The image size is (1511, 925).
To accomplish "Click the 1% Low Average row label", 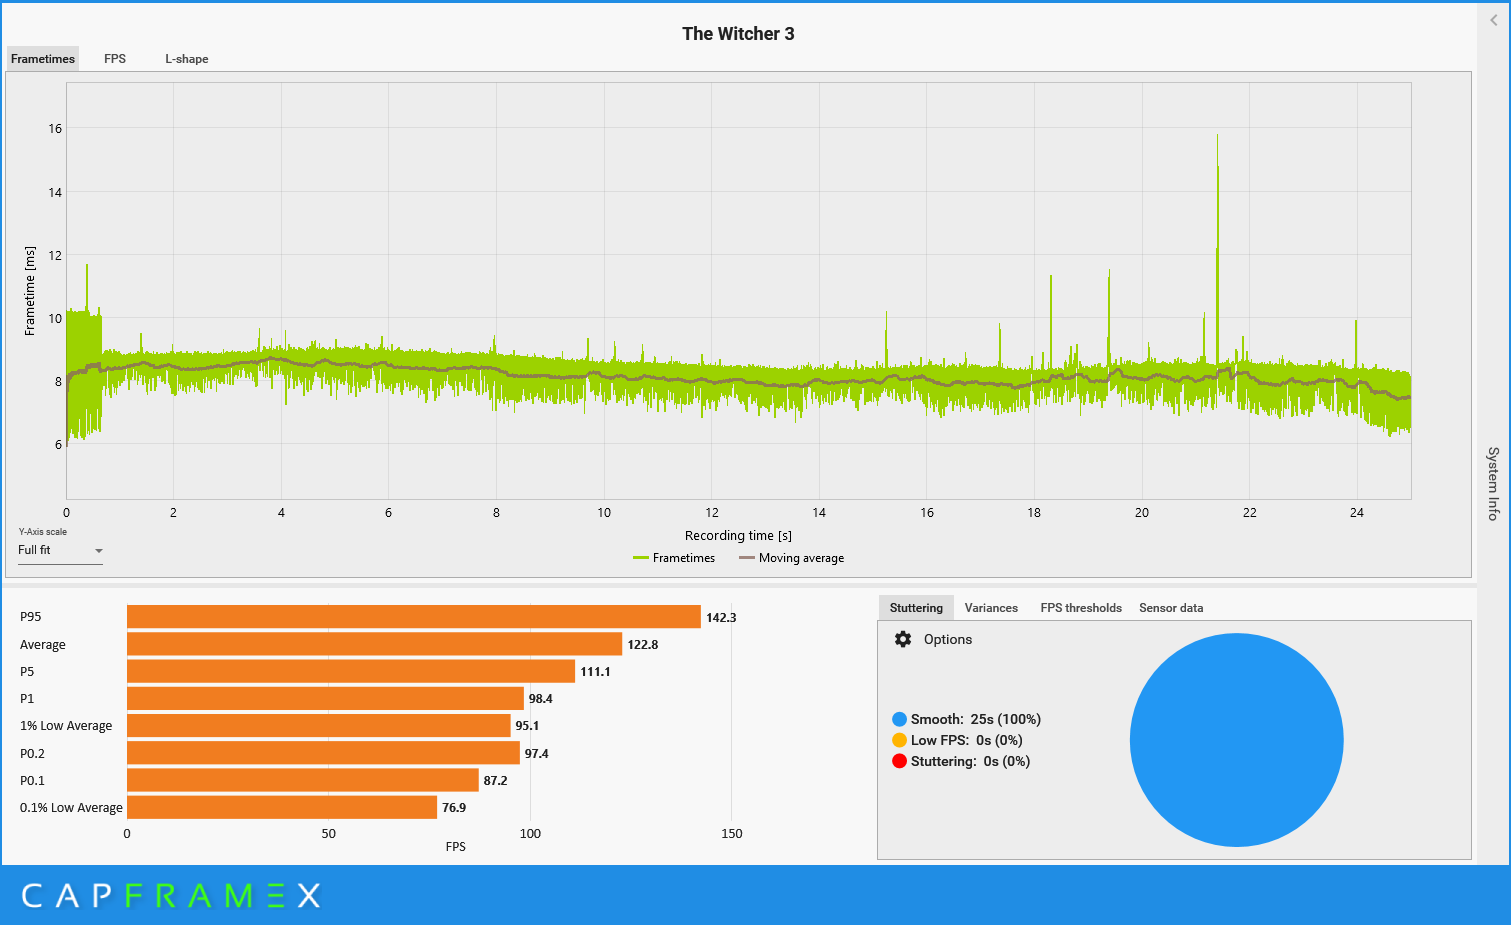I will (x=66, y=726).
